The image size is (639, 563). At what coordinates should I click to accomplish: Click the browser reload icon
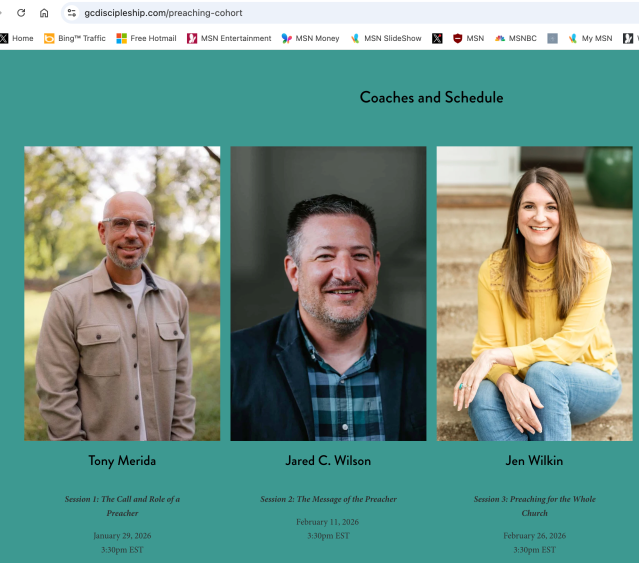(21, 13)
